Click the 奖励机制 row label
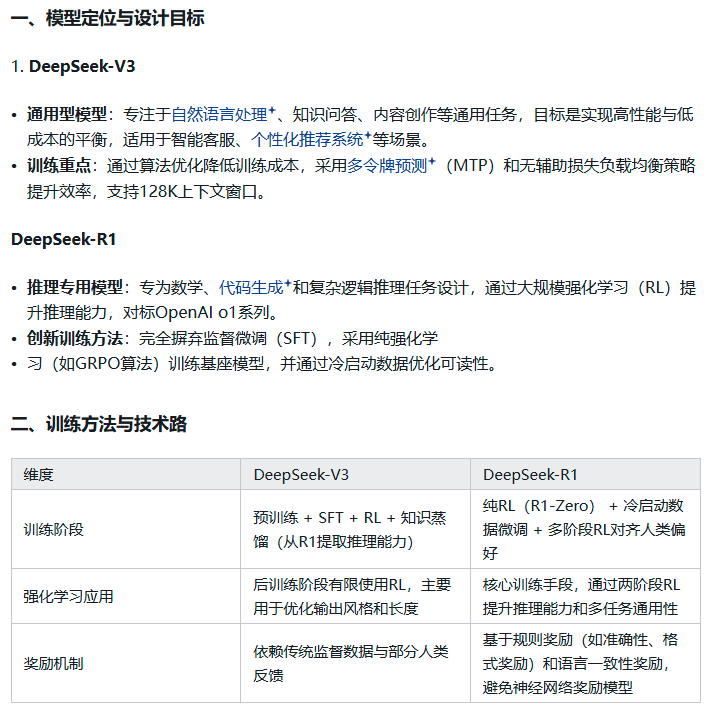 (x=53, y=663)
